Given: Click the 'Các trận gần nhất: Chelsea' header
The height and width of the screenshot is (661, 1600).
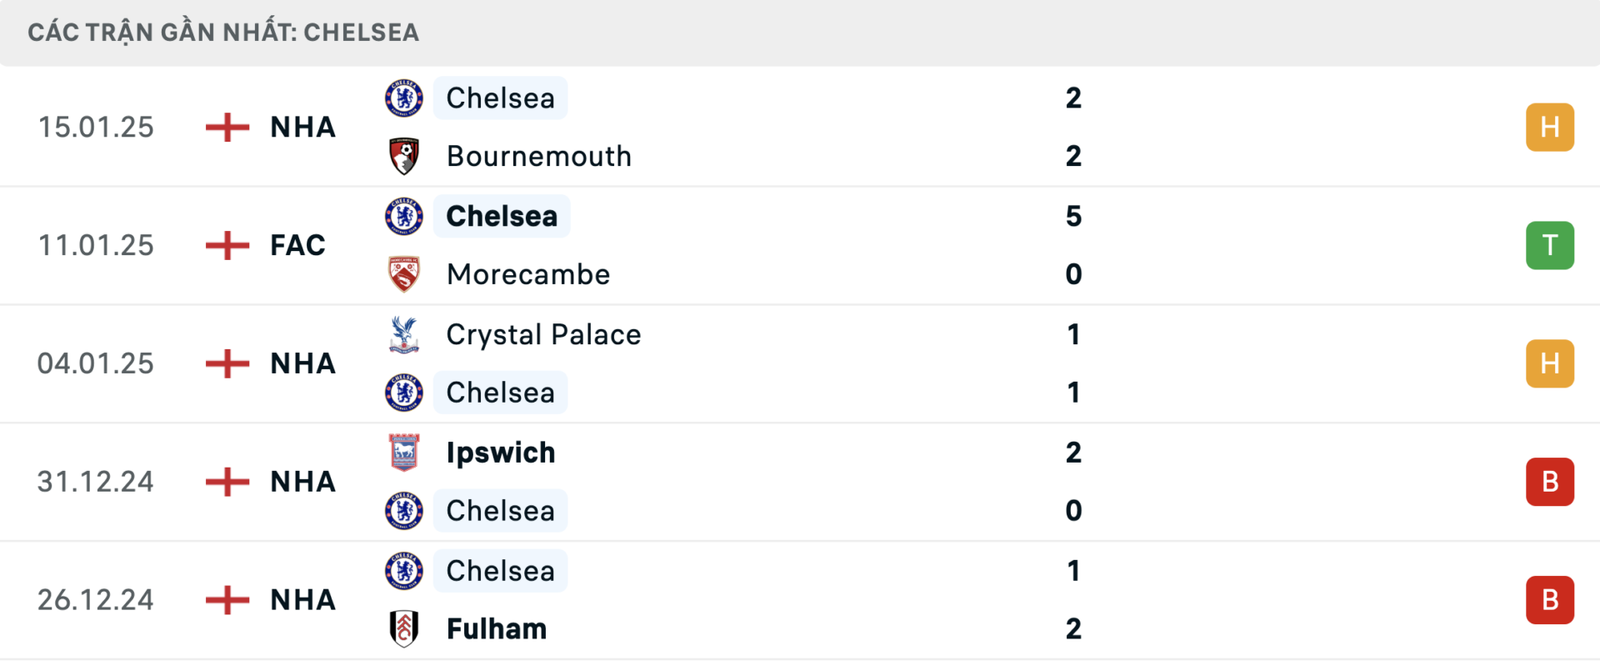Looking at the screenshot, I should pyautogui.click(x=223, y=32).
